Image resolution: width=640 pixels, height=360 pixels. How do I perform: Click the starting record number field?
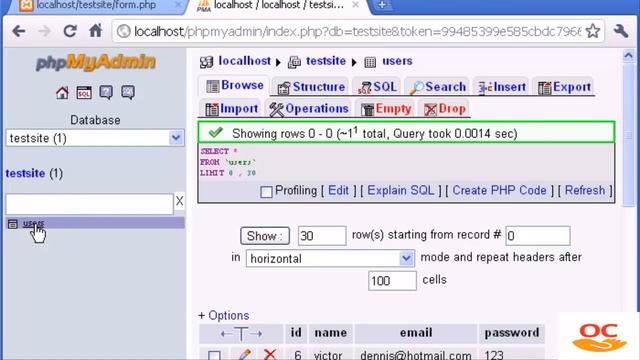coord(538,236)
